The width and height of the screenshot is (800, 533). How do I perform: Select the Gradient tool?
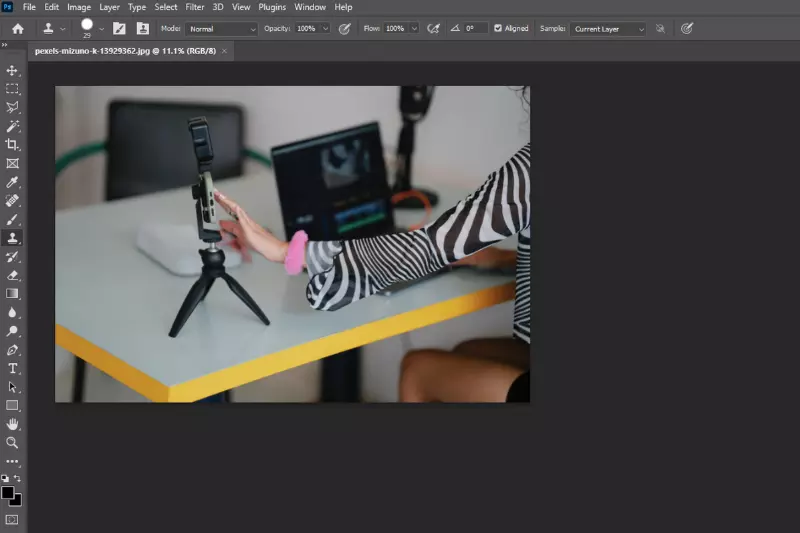[x=12, y=294]
